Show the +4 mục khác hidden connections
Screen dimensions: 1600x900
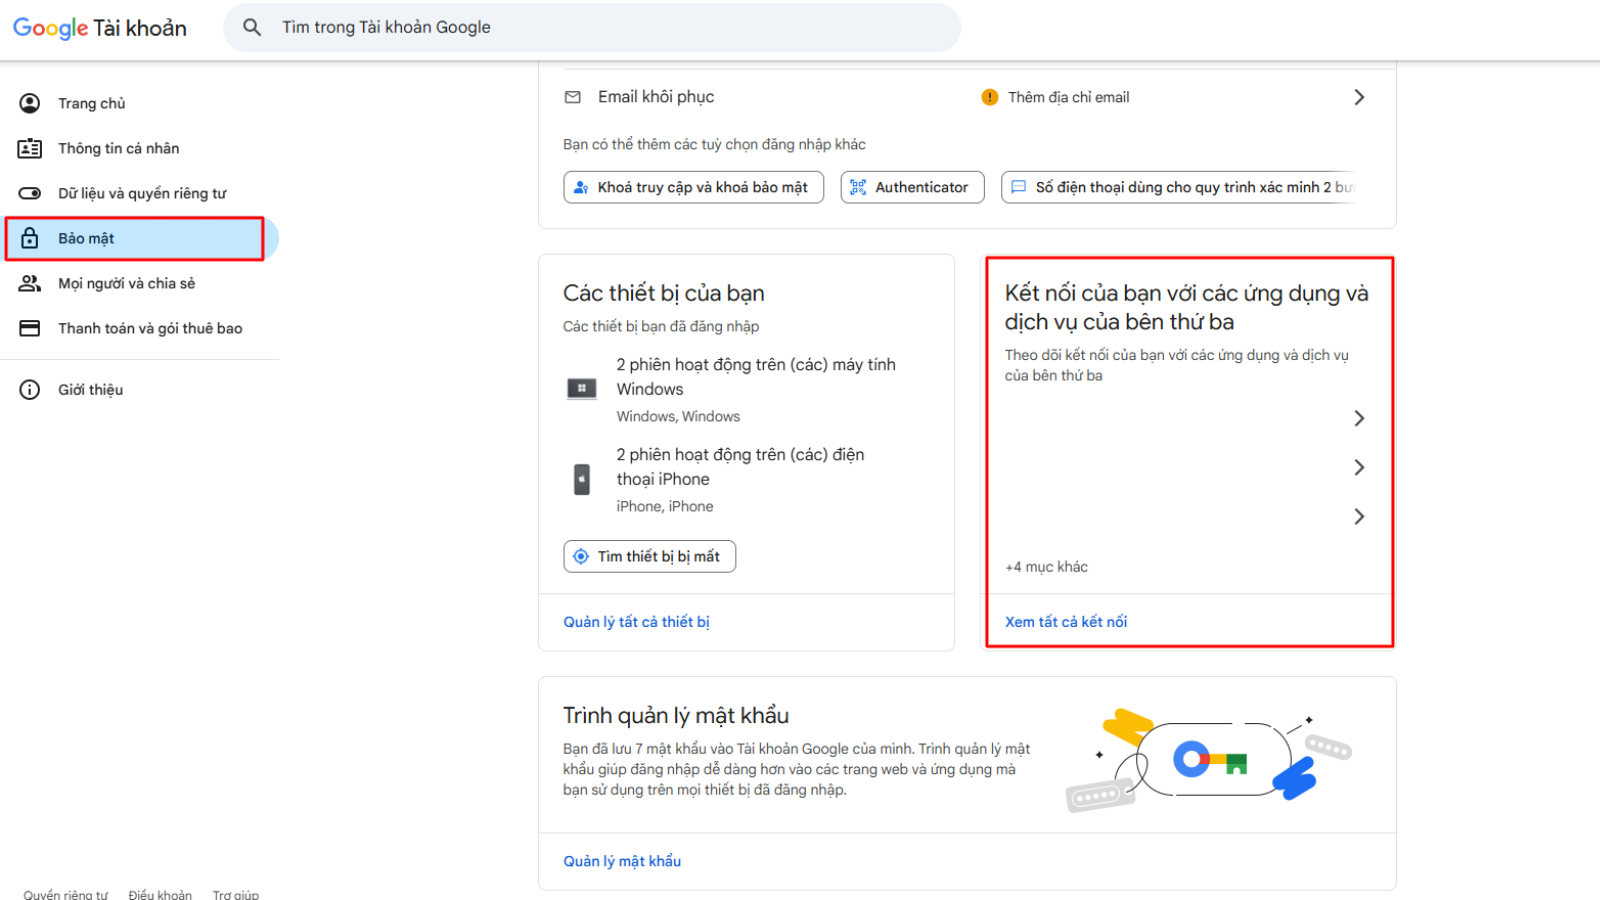click(1045, 566)
